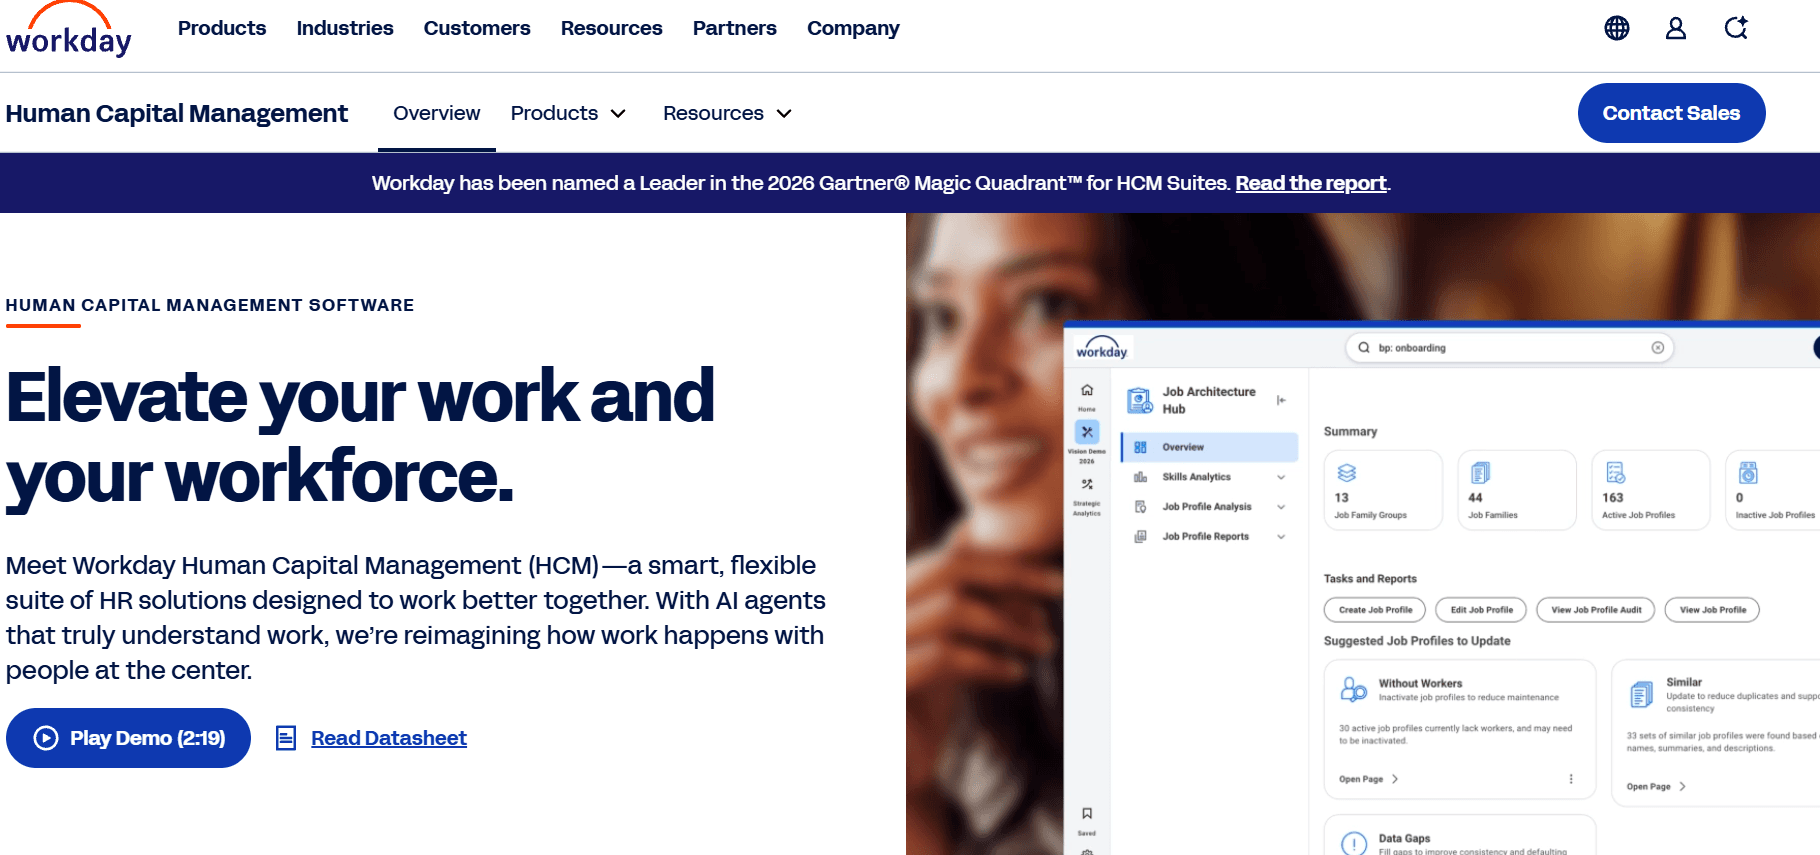Image resolution: width=1820 pixels, height=855 pixels.
Task: Open the Partners menu in top navigation
Action: (x=734, y=28)
